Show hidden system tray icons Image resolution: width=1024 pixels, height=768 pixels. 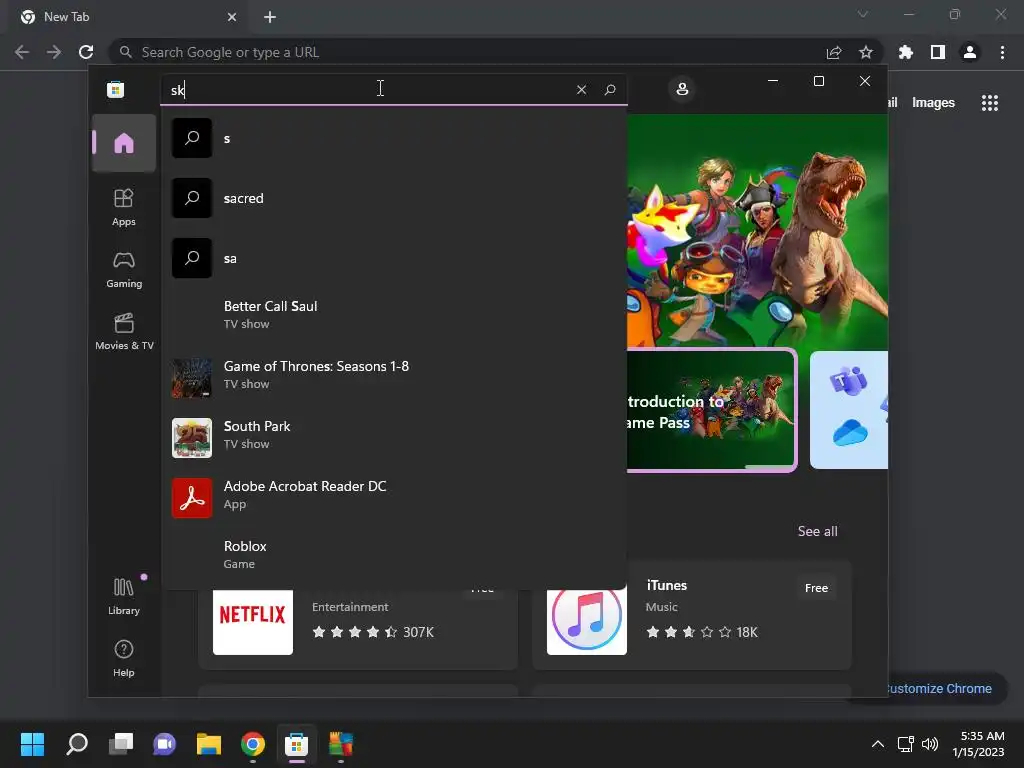(x=878, y=744)
